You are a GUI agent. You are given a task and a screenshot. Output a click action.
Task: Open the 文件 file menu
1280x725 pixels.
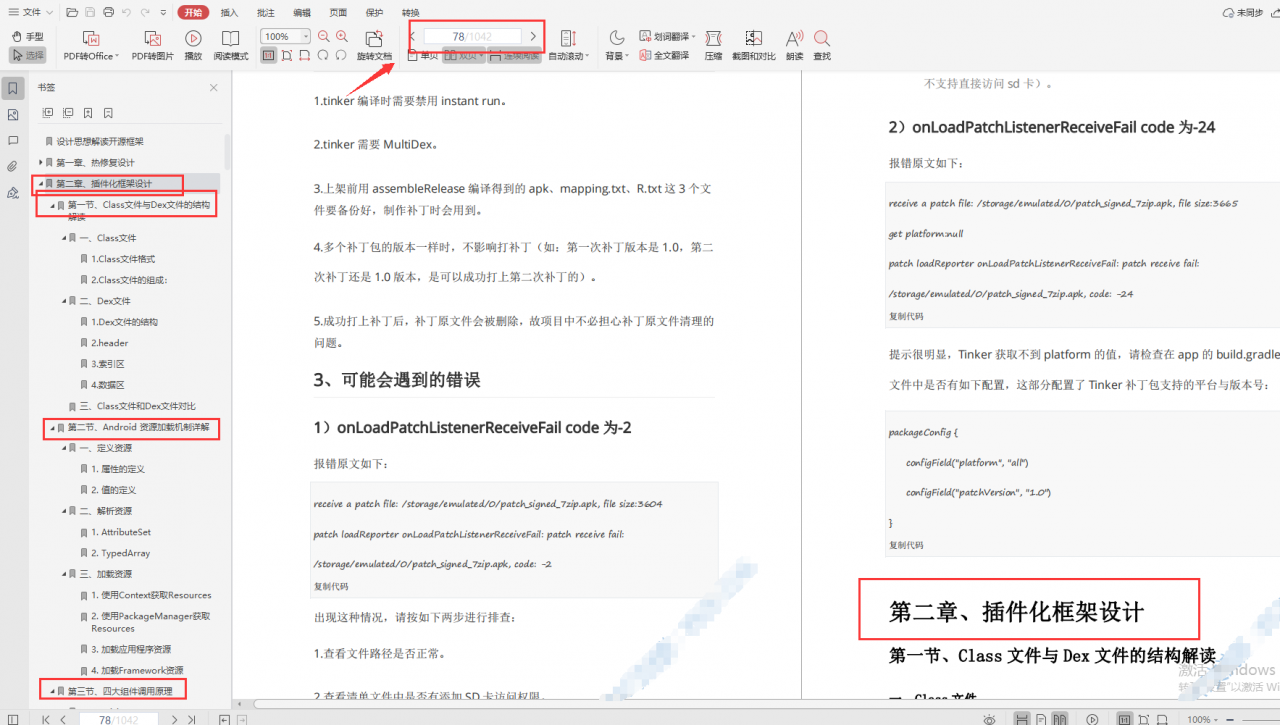[x=30, y=12]
